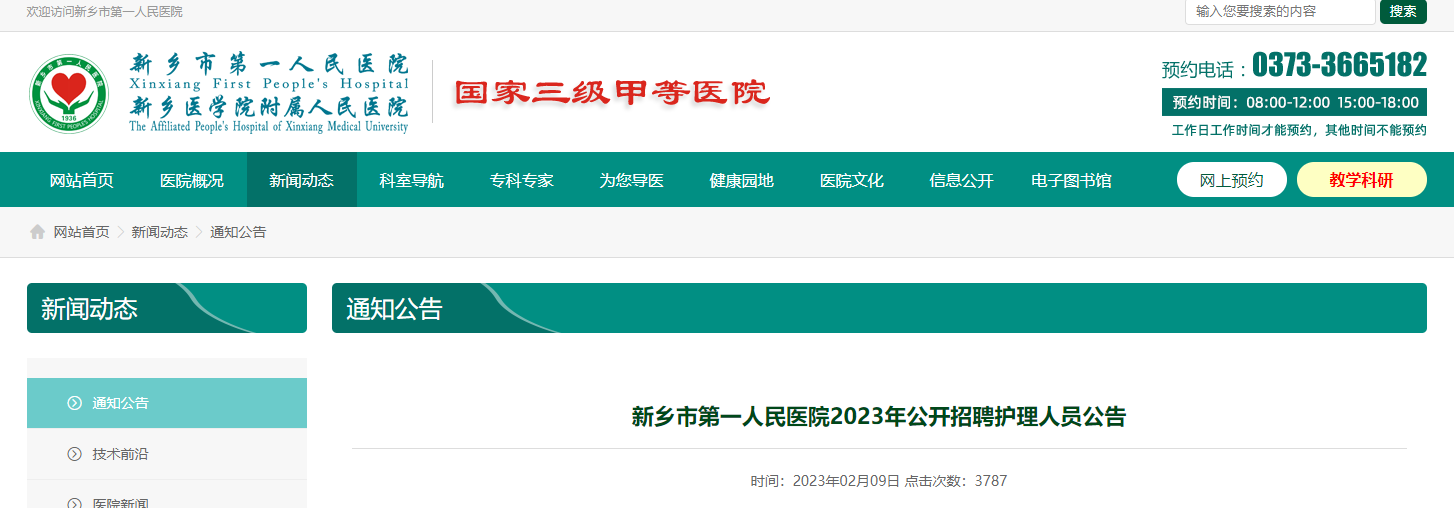Focus the search input field

point(1280,11)
